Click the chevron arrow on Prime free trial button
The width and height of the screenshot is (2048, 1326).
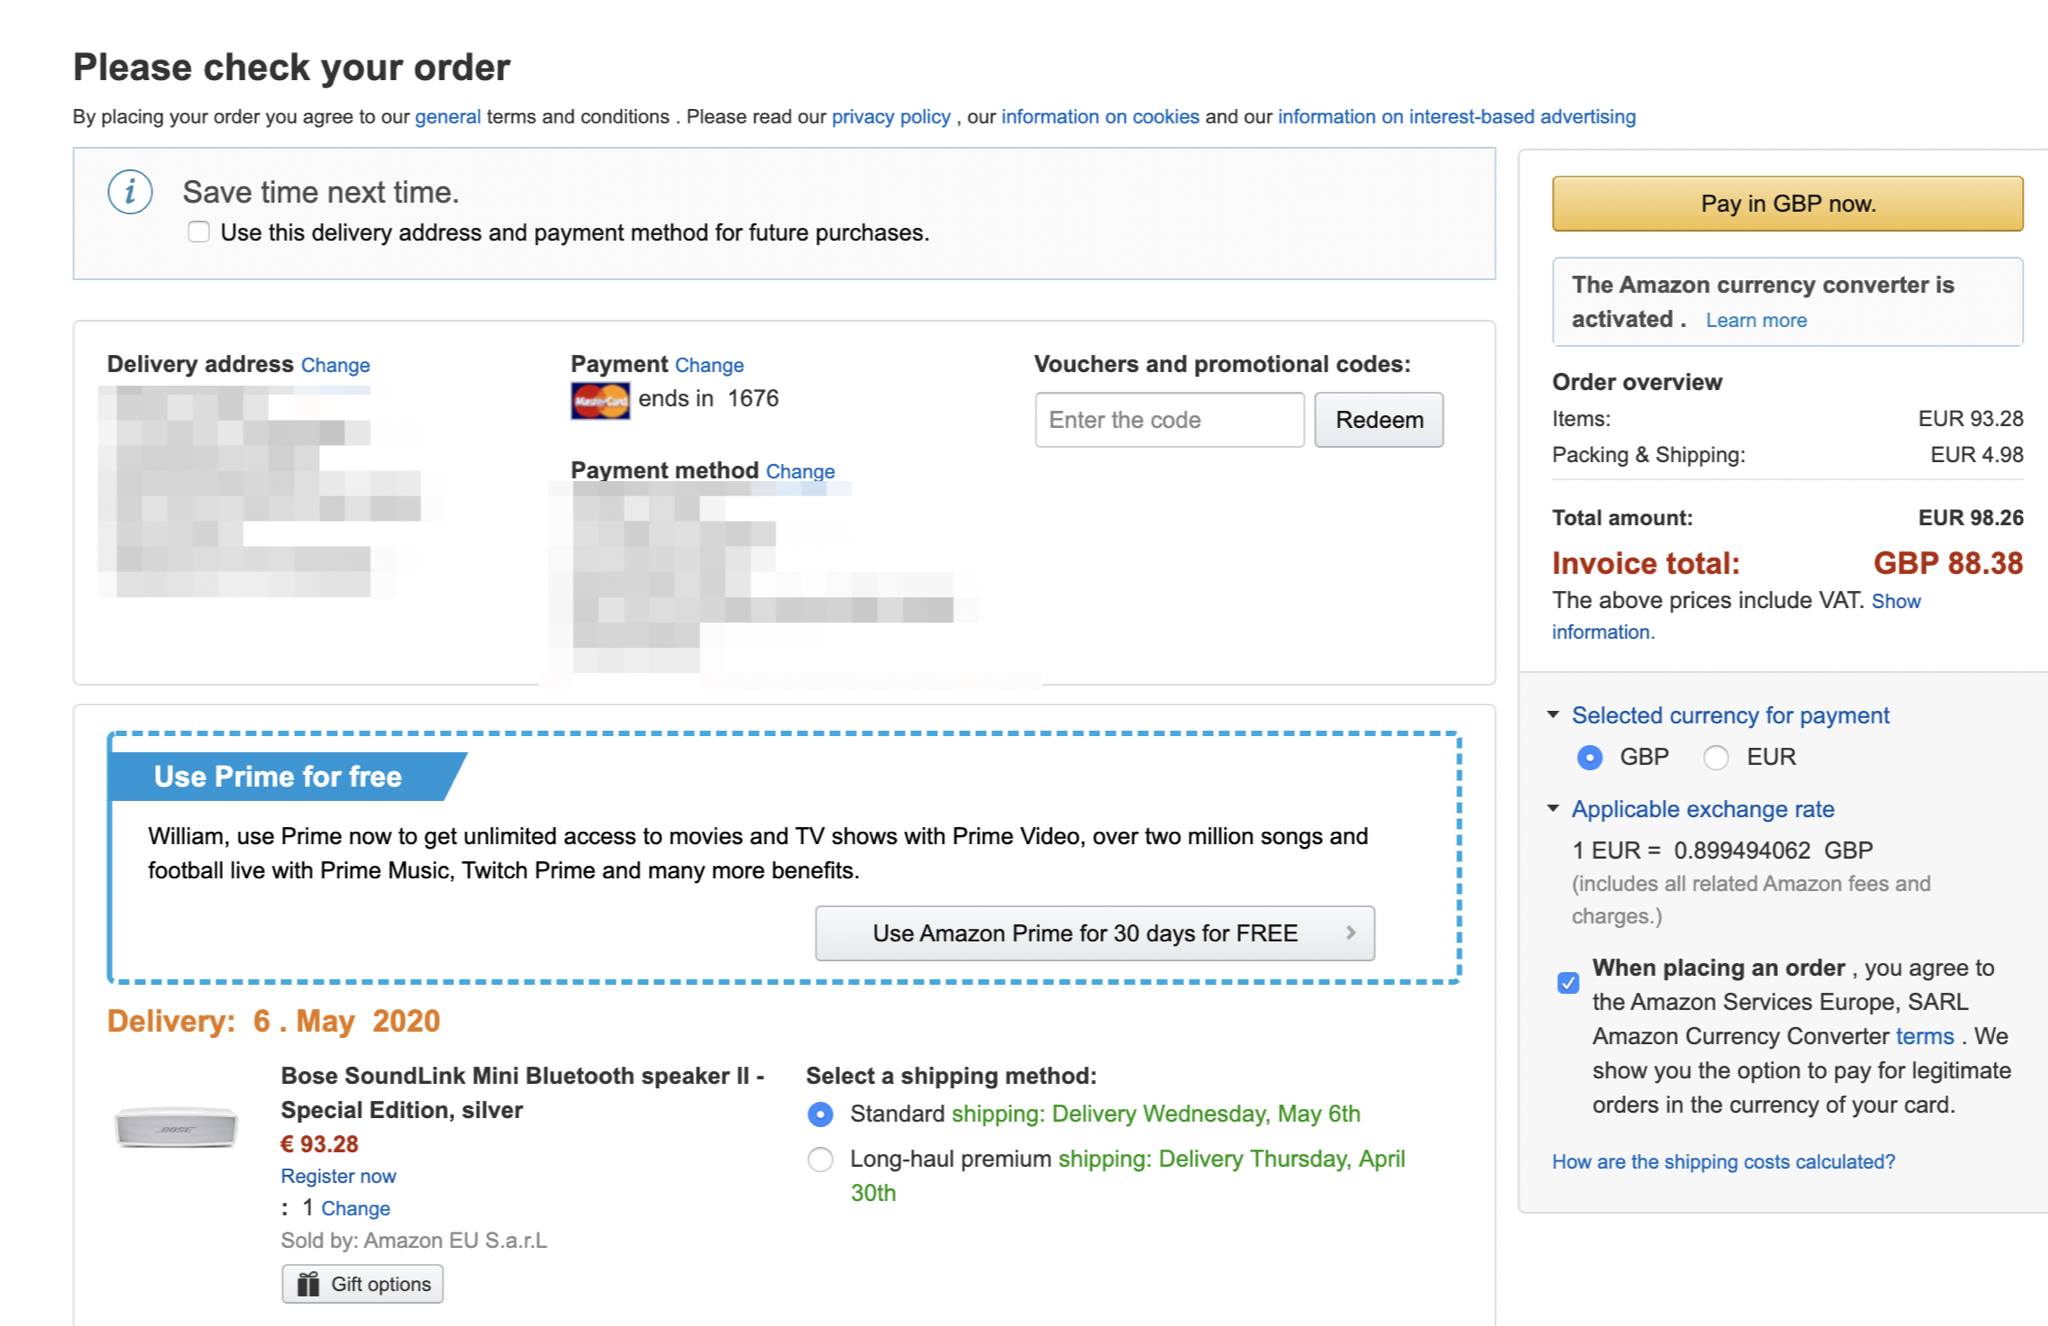pyautogui.click(x=1351, y=933)
